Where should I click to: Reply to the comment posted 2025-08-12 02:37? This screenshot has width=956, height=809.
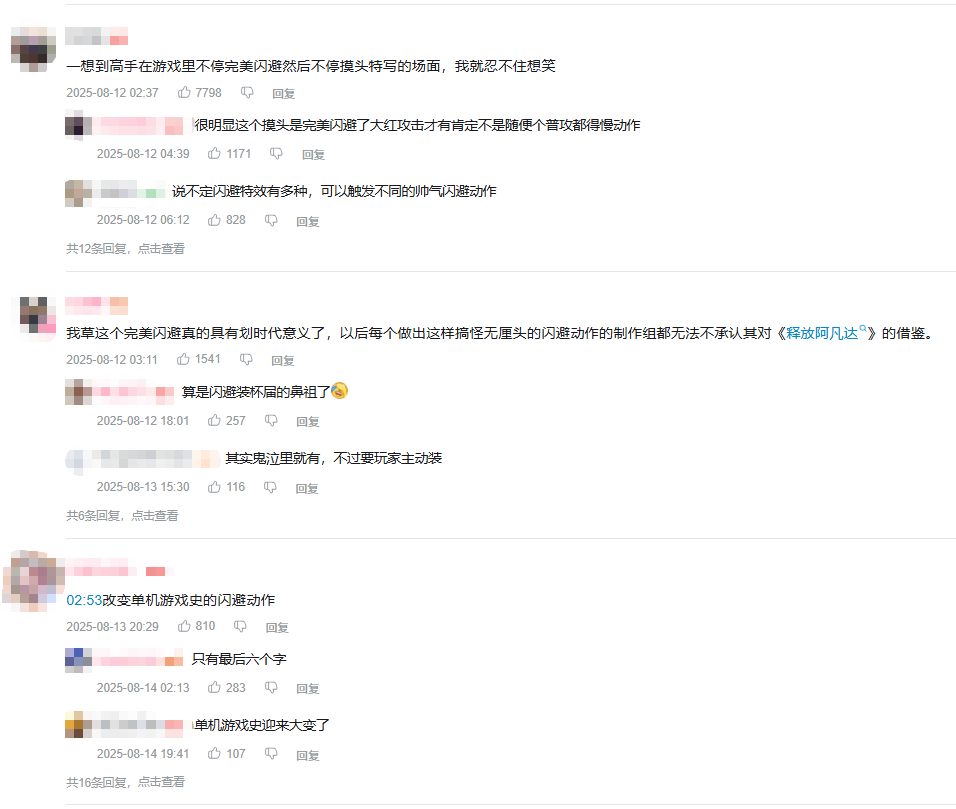click(284, 93)
